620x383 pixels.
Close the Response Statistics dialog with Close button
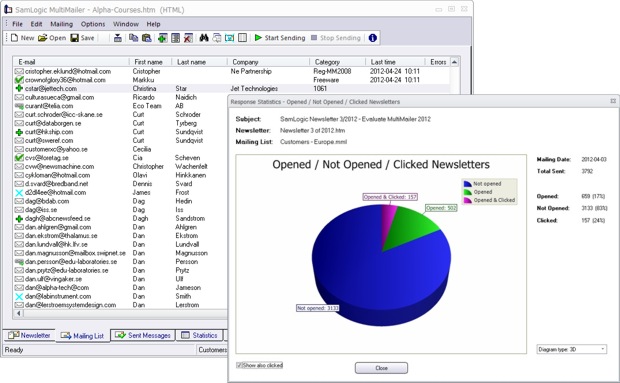[x=381, y=368]
